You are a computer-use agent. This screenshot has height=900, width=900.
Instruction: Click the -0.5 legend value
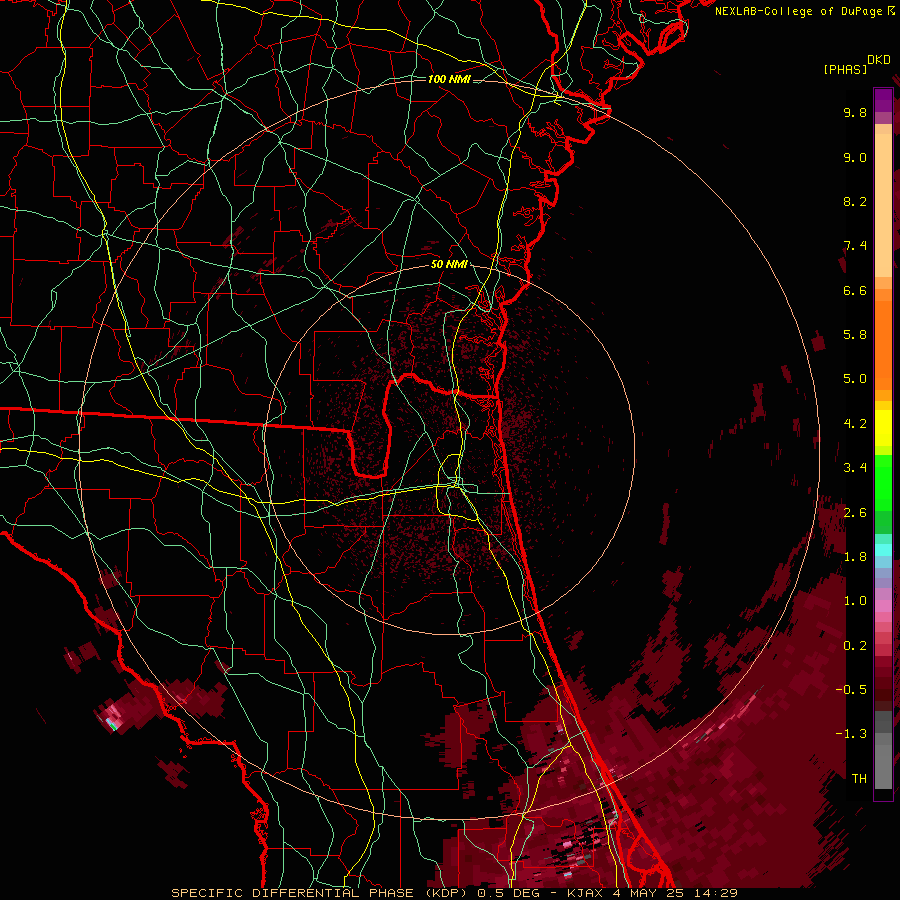tap(851, 690)
